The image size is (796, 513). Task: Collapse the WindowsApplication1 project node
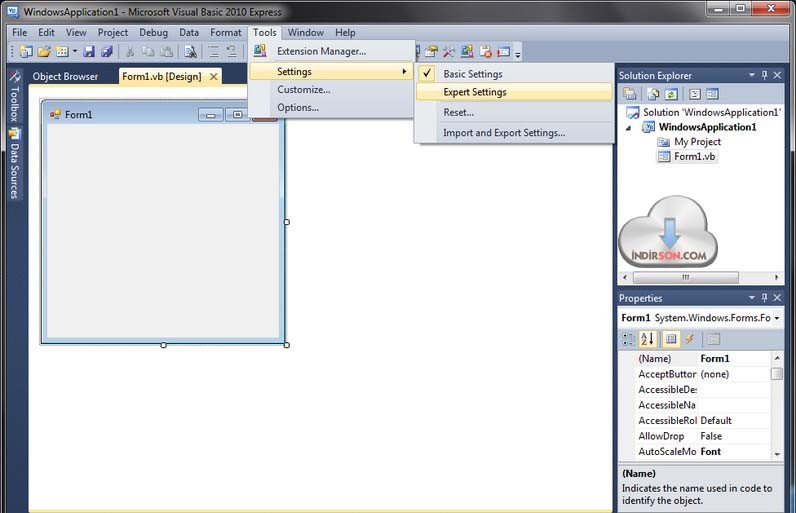pyautogui.click(x=628, y=128)
